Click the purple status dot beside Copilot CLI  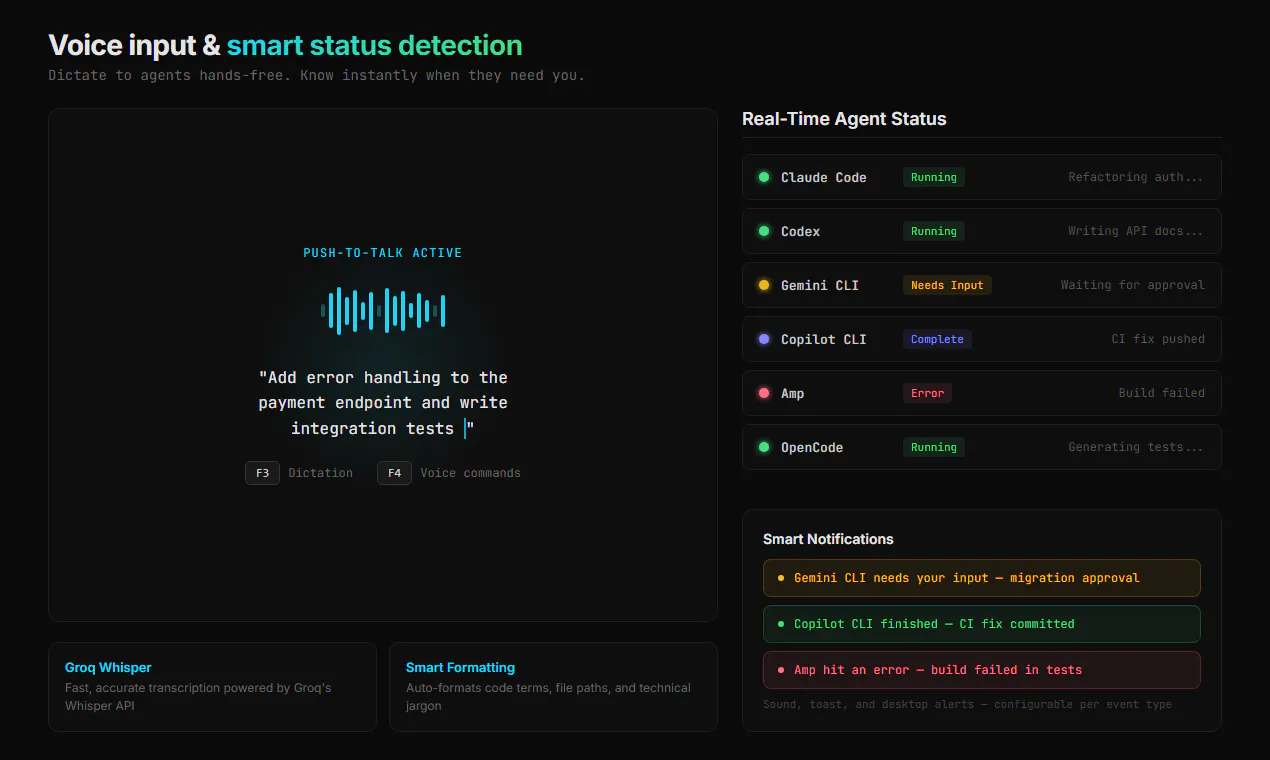click(x=764, y=339)
